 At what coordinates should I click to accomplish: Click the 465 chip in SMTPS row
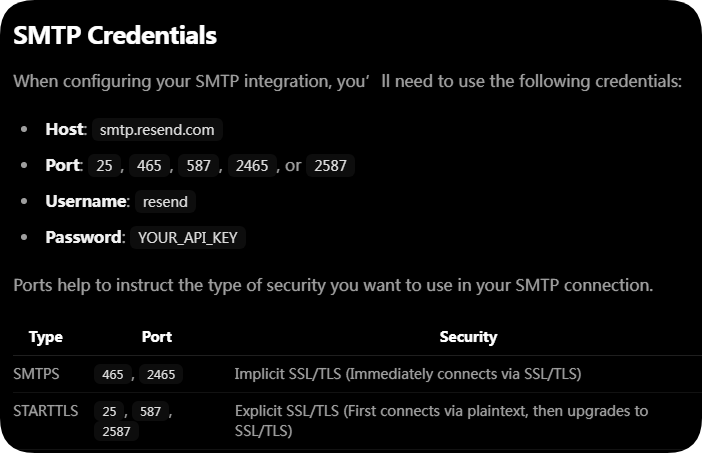point(112,374)
